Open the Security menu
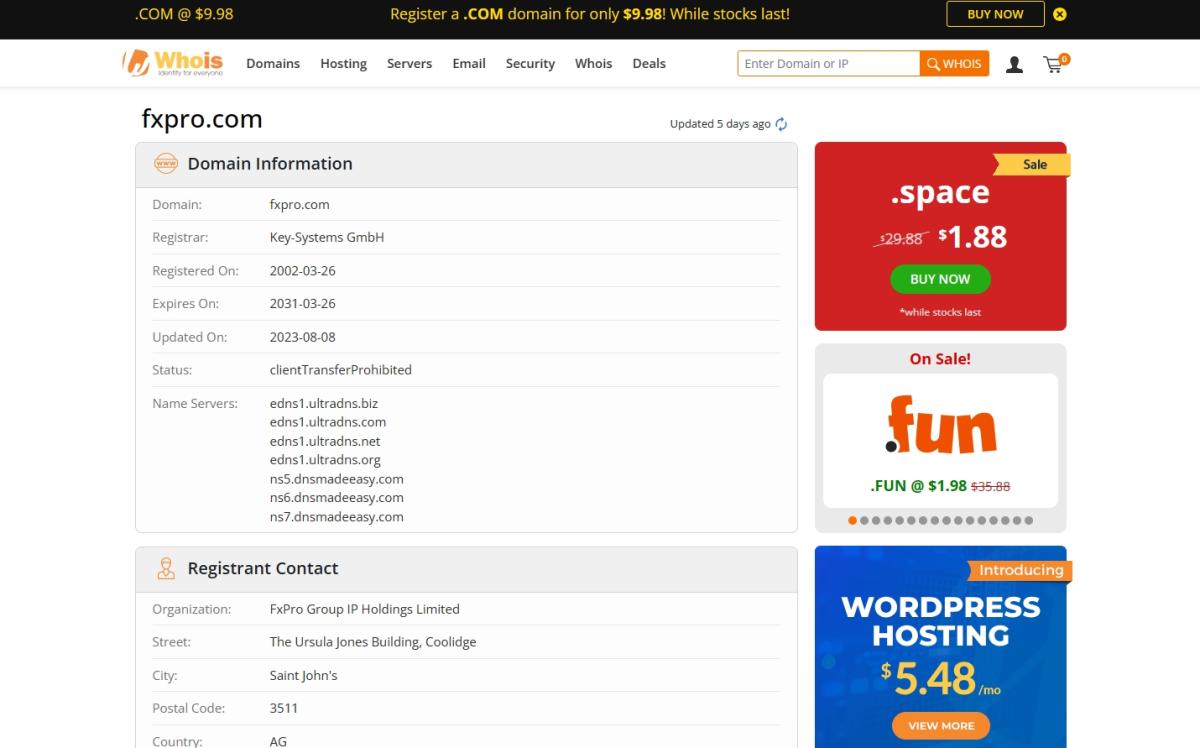 (x=530, y=63)
